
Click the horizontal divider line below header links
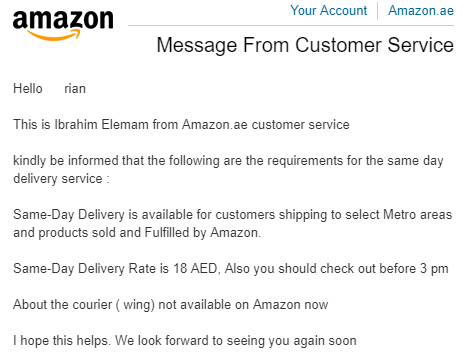click(291, 25)
